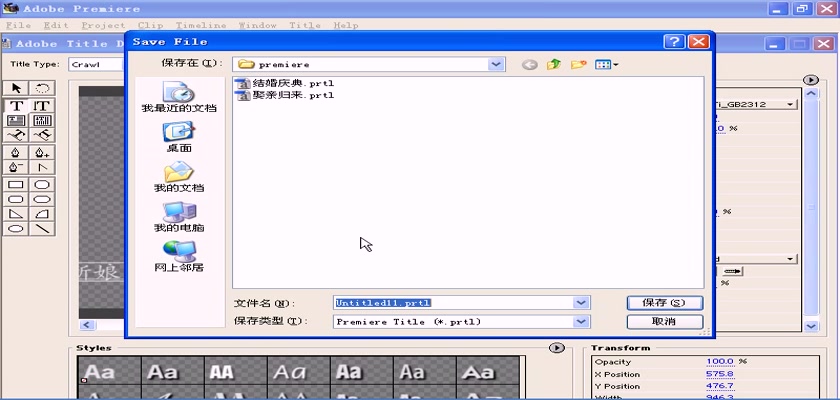Click the X Position value 575.8
The height and width of the screenshot is (400, 840).
point(720,374)
